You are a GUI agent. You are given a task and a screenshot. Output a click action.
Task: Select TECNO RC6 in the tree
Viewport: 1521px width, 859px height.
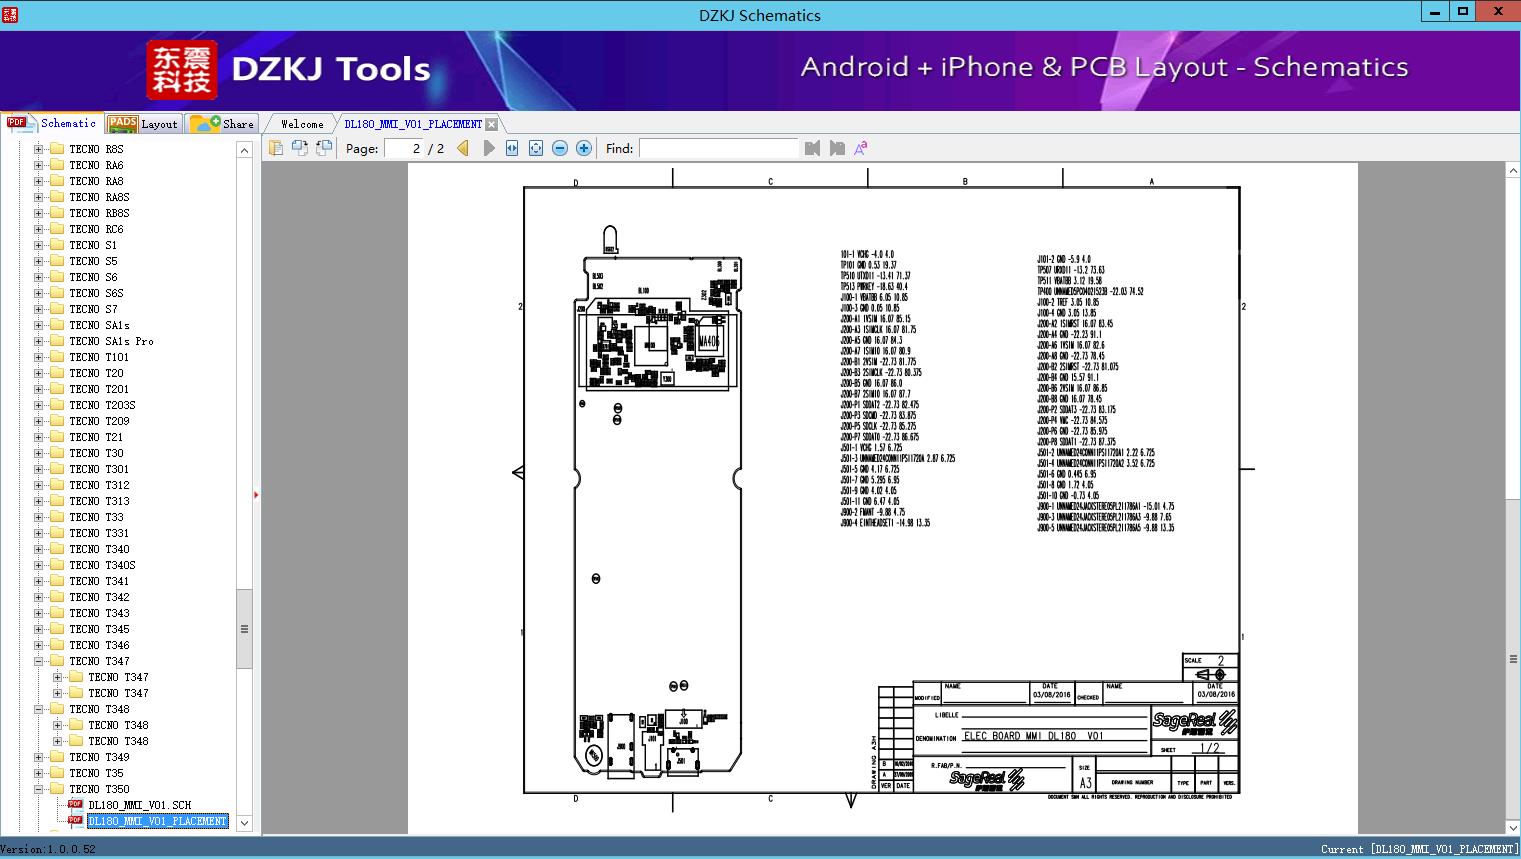click(97, 229)
